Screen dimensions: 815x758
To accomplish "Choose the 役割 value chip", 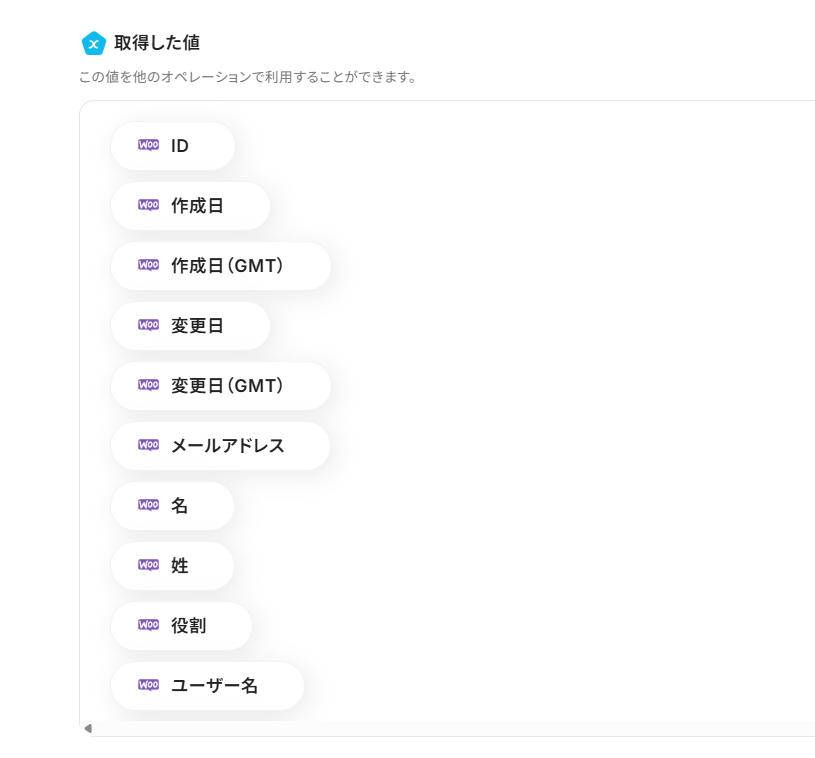I will click(182, 626).
